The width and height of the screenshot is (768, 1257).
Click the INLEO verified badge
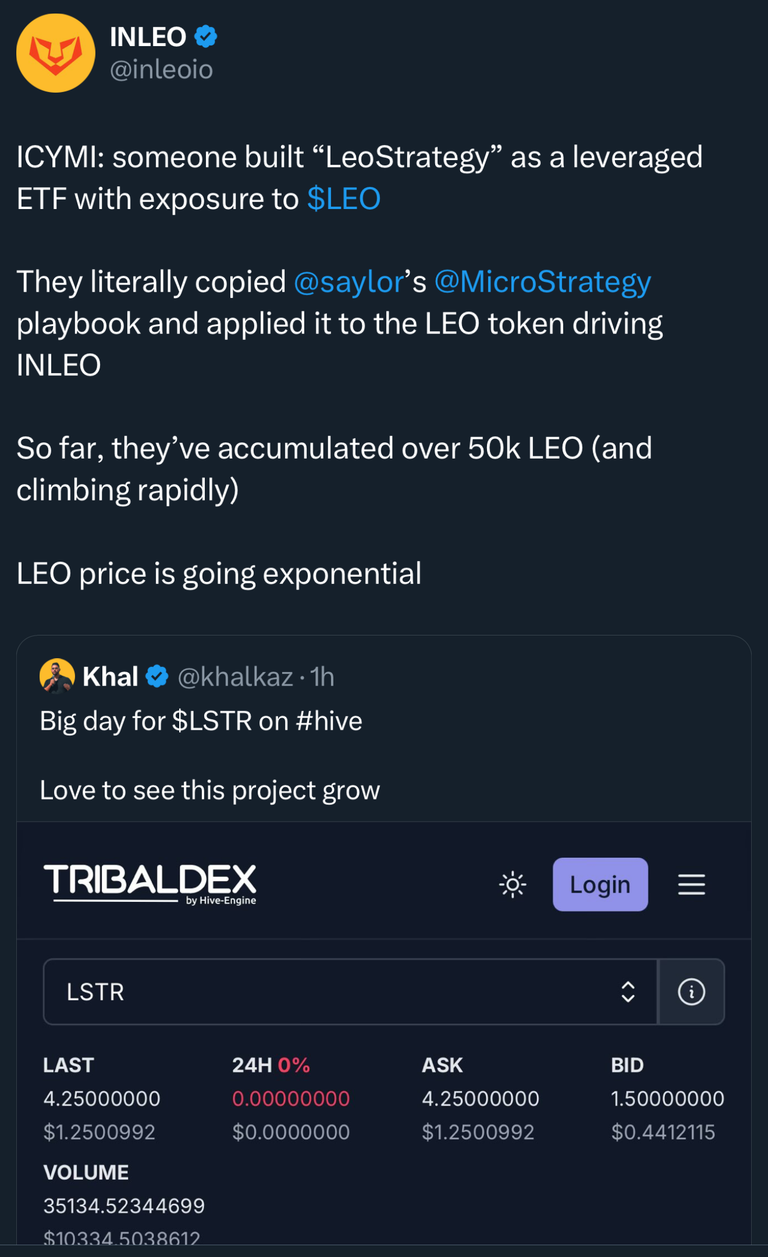point(206,37)
